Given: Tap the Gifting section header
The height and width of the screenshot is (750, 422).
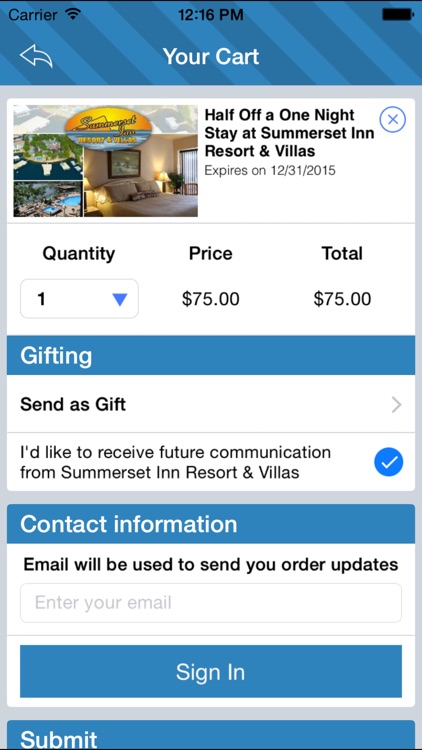Looking at the screenshot, I should tap(211, 355).
